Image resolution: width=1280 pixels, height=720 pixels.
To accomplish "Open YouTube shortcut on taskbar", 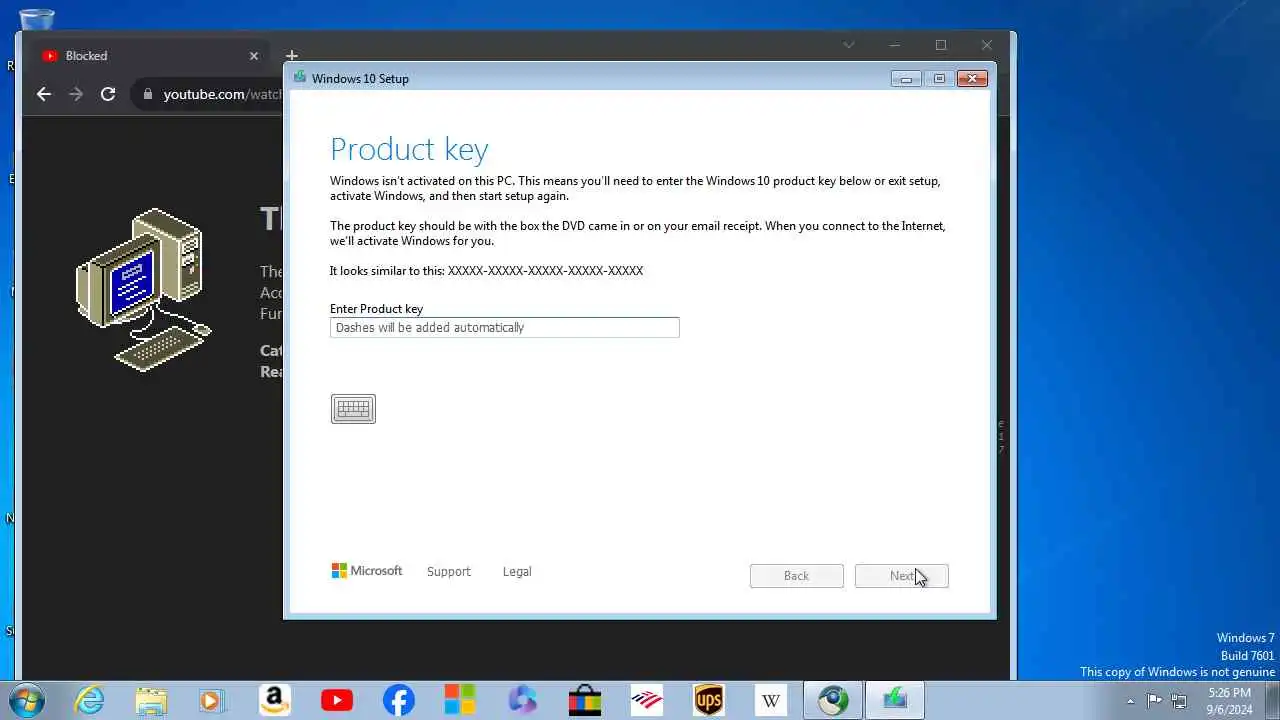I will (336, 700).
